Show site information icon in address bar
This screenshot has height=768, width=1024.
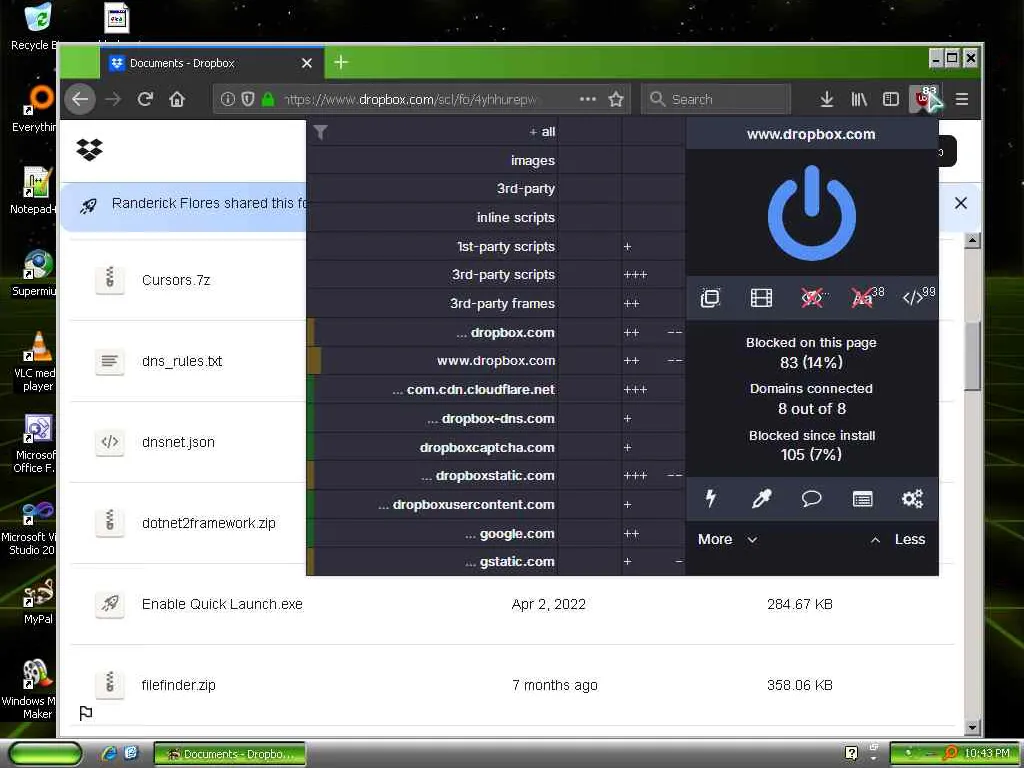[x=227, y=99]
